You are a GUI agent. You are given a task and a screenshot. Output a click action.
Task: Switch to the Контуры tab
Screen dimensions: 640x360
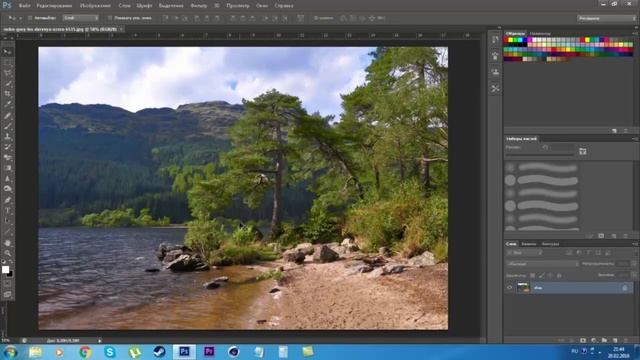point(550,244)
